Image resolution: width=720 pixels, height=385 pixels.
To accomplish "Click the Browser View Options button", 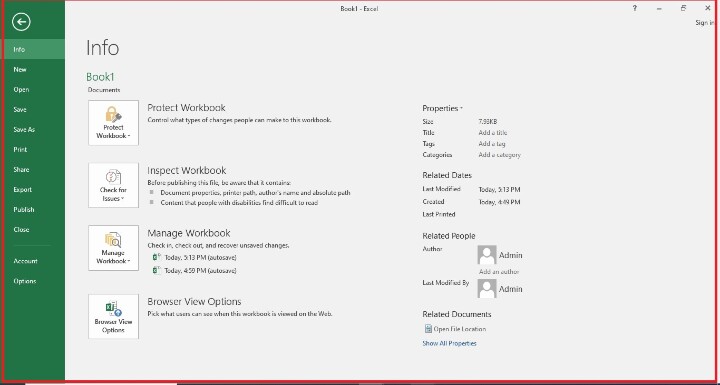I will tap(113, 317).
